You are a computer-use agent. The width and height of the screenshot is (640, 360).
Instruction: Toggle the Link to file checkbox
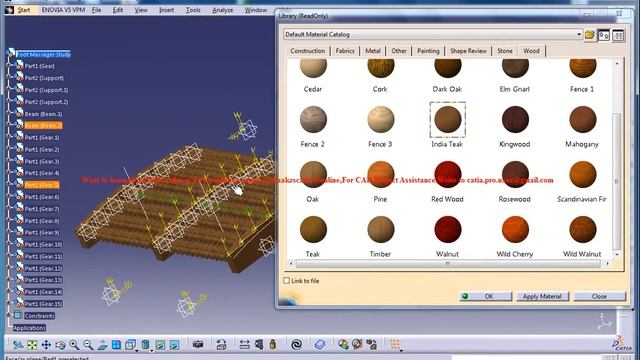(x=287, y=281)
